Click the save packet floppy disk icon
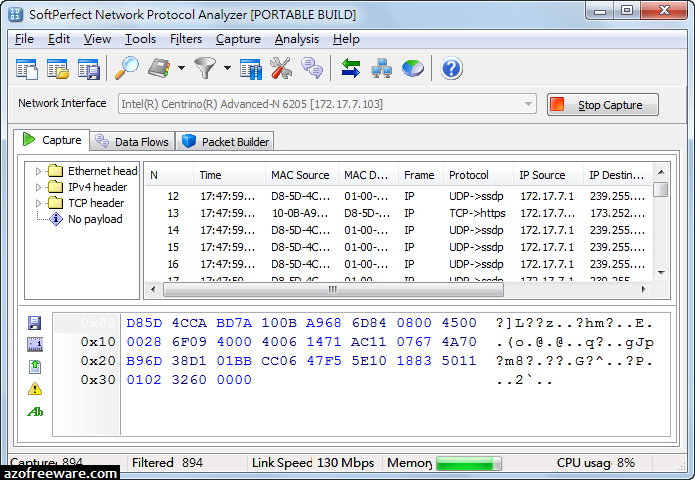Screen dimensions: 695x480 pyautogui.click(x=35, y=323)
